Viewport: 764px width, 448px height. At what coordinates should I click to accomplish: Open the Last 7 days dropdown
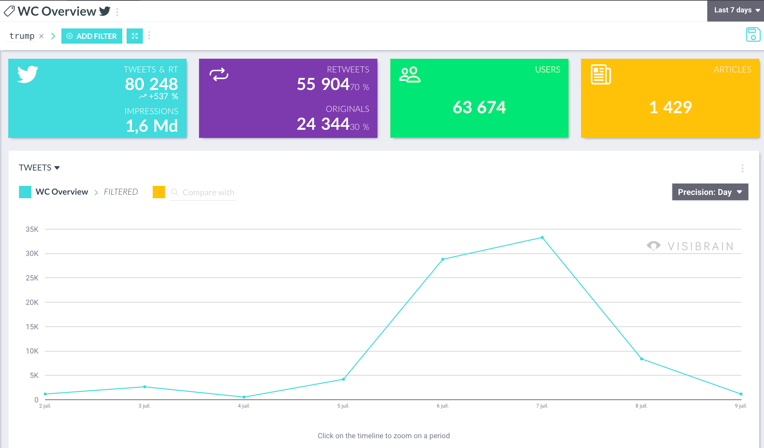coord(735,10)
